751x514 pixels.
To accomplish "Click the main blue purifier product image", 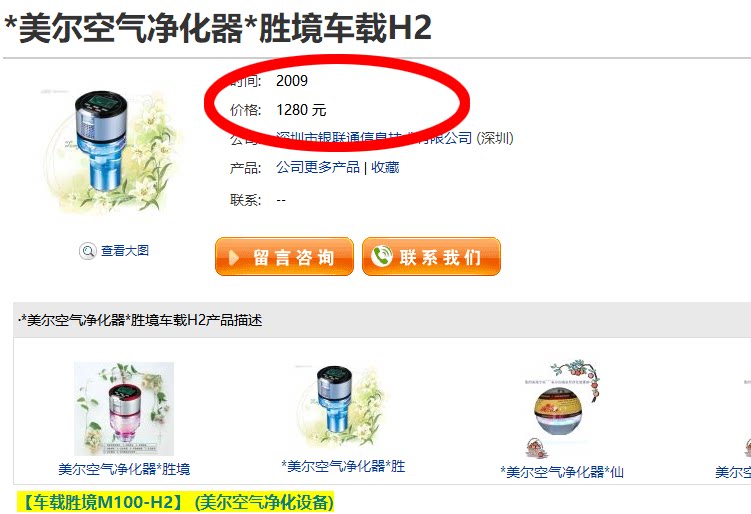I will click(111, 150).
